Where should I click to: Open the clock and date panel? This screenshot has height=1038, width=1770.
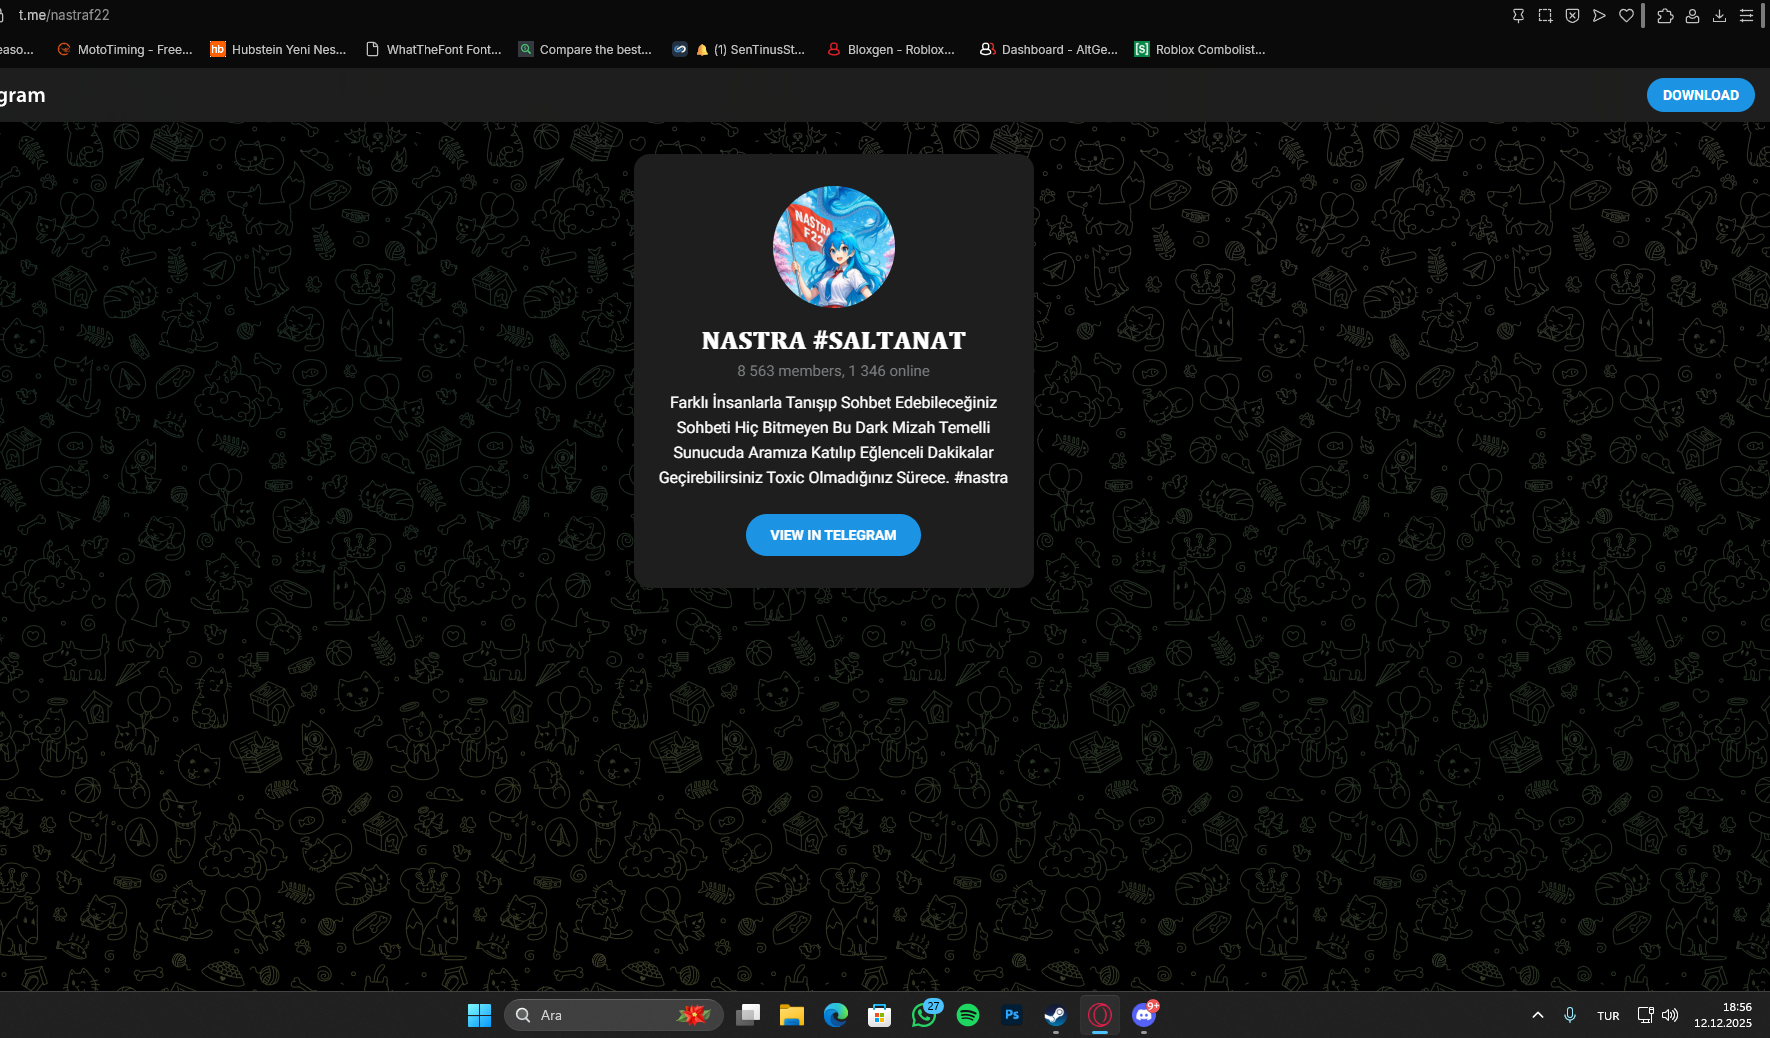point(1723,1015)
